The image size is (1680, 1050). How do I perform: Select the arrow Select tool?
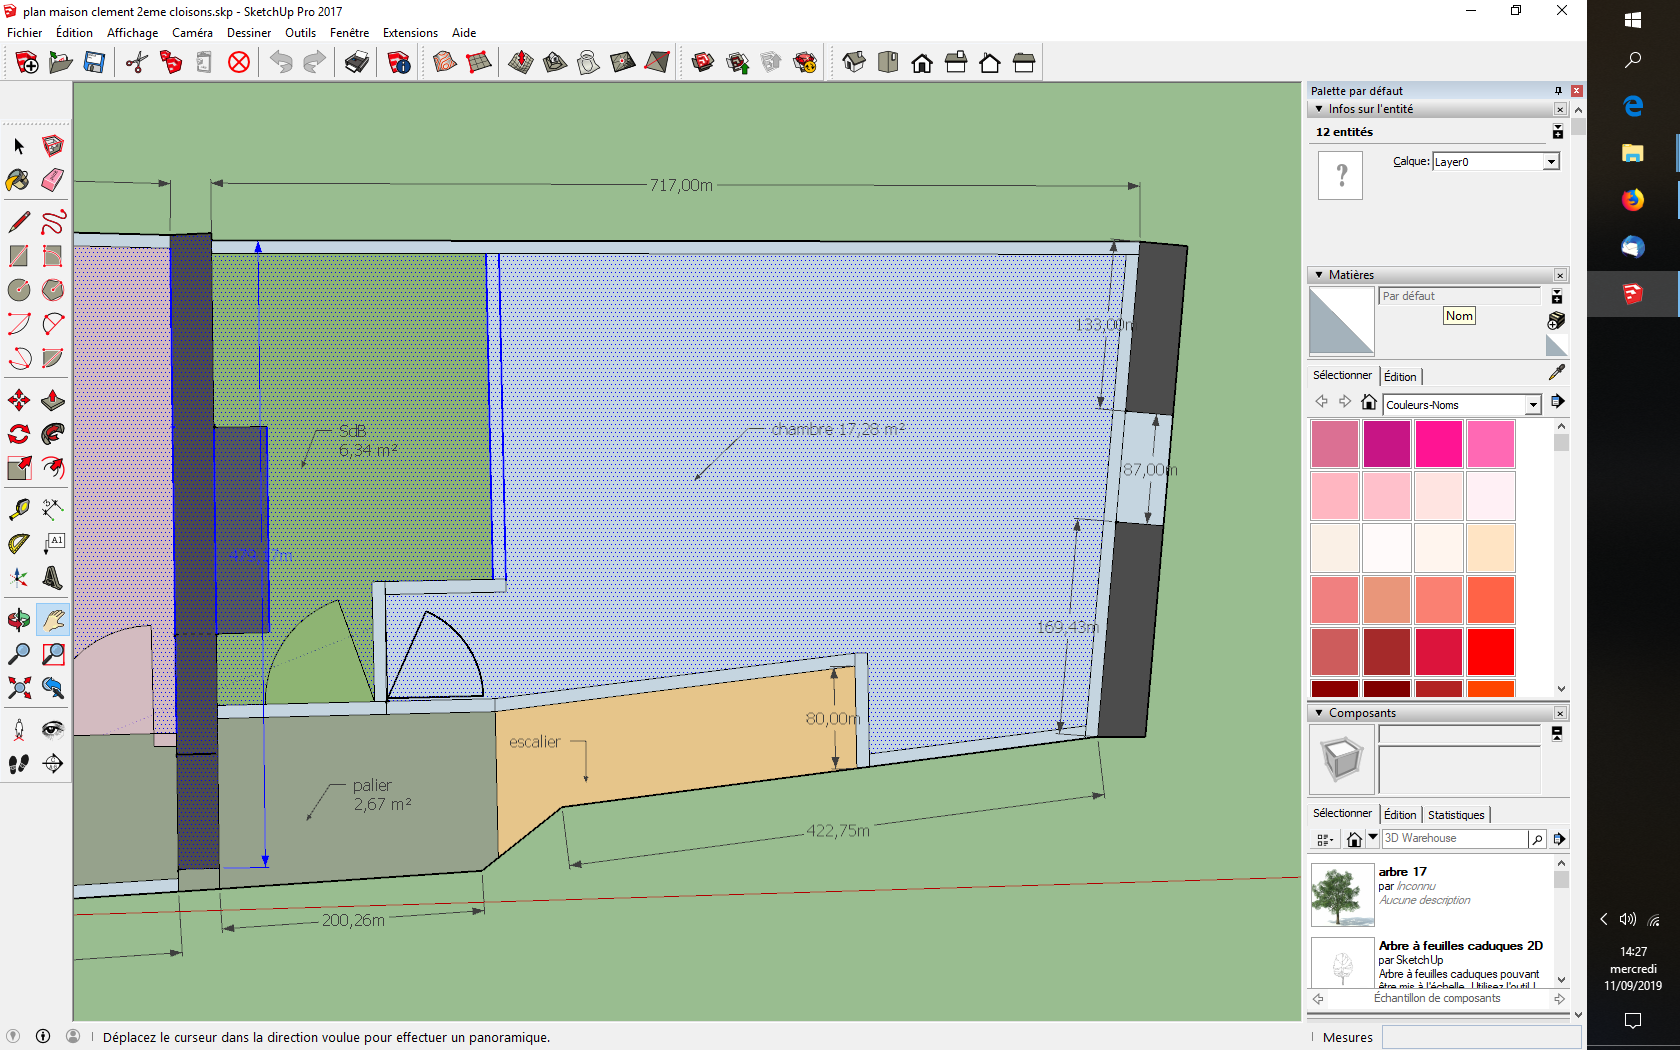point(19,146)
